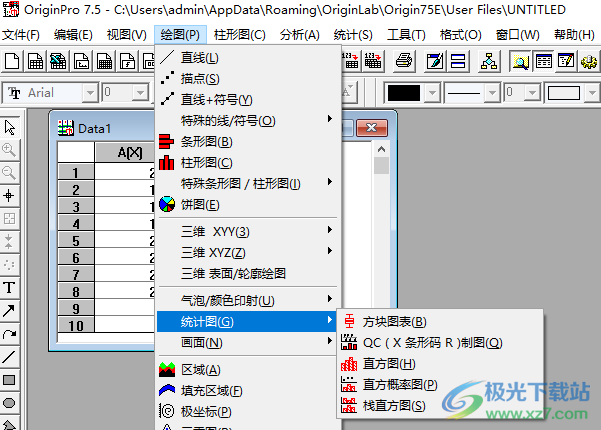The image size is (601, 430).
Task: Expand 气泡/颜色印射(U) submenu
Action: [x=247, y=300]
